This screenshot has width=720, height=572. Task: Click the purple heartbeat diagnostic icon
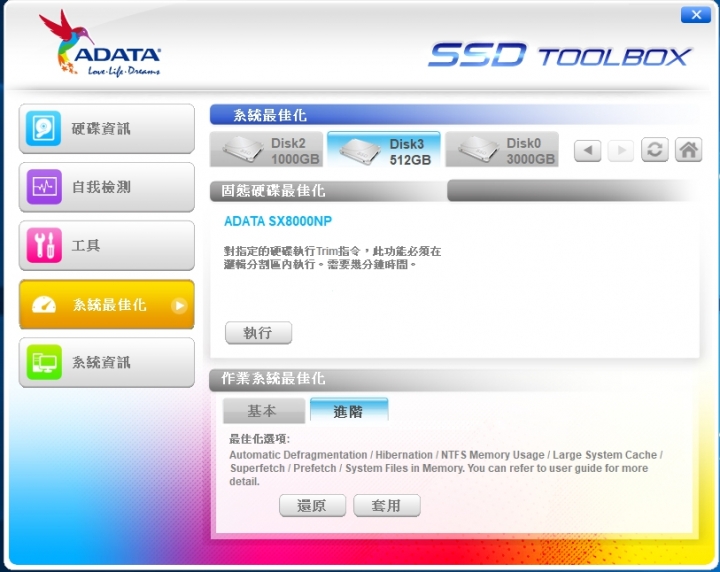[x=44, y=186]
